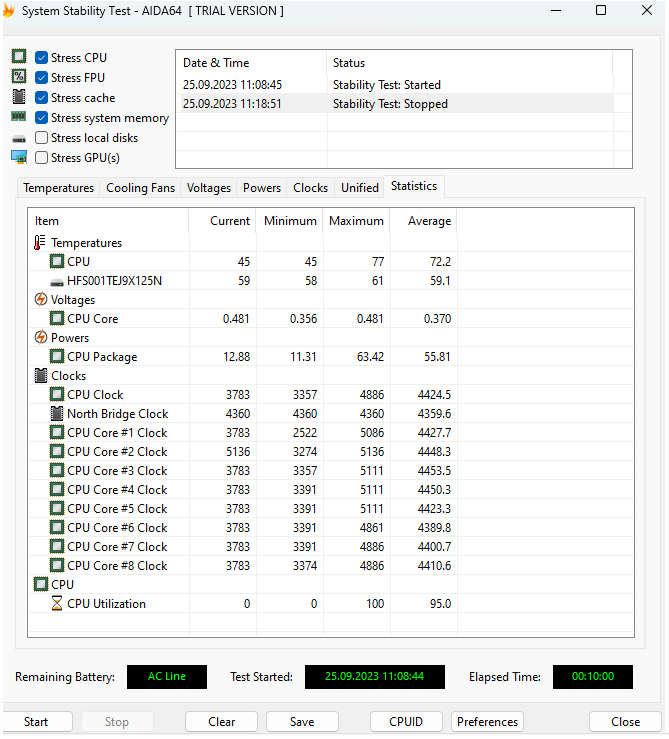Image resolution: width=669 pixels, height=739 pixels.
Task: Toggle the Stress system memory checkbox
Action: (x=41, y=117)
